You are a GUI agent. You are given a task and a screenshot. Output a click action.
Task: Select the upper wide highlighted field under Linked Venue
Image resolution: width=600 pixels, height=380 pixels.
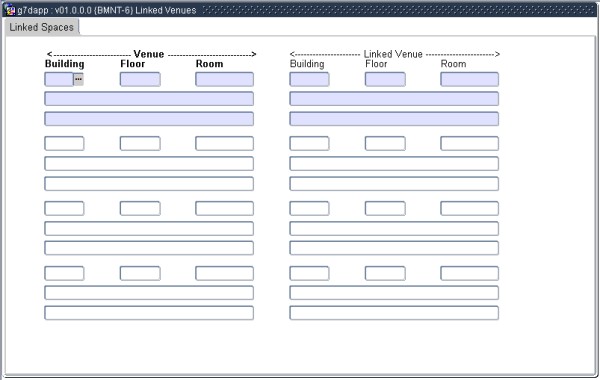[394, 99]
